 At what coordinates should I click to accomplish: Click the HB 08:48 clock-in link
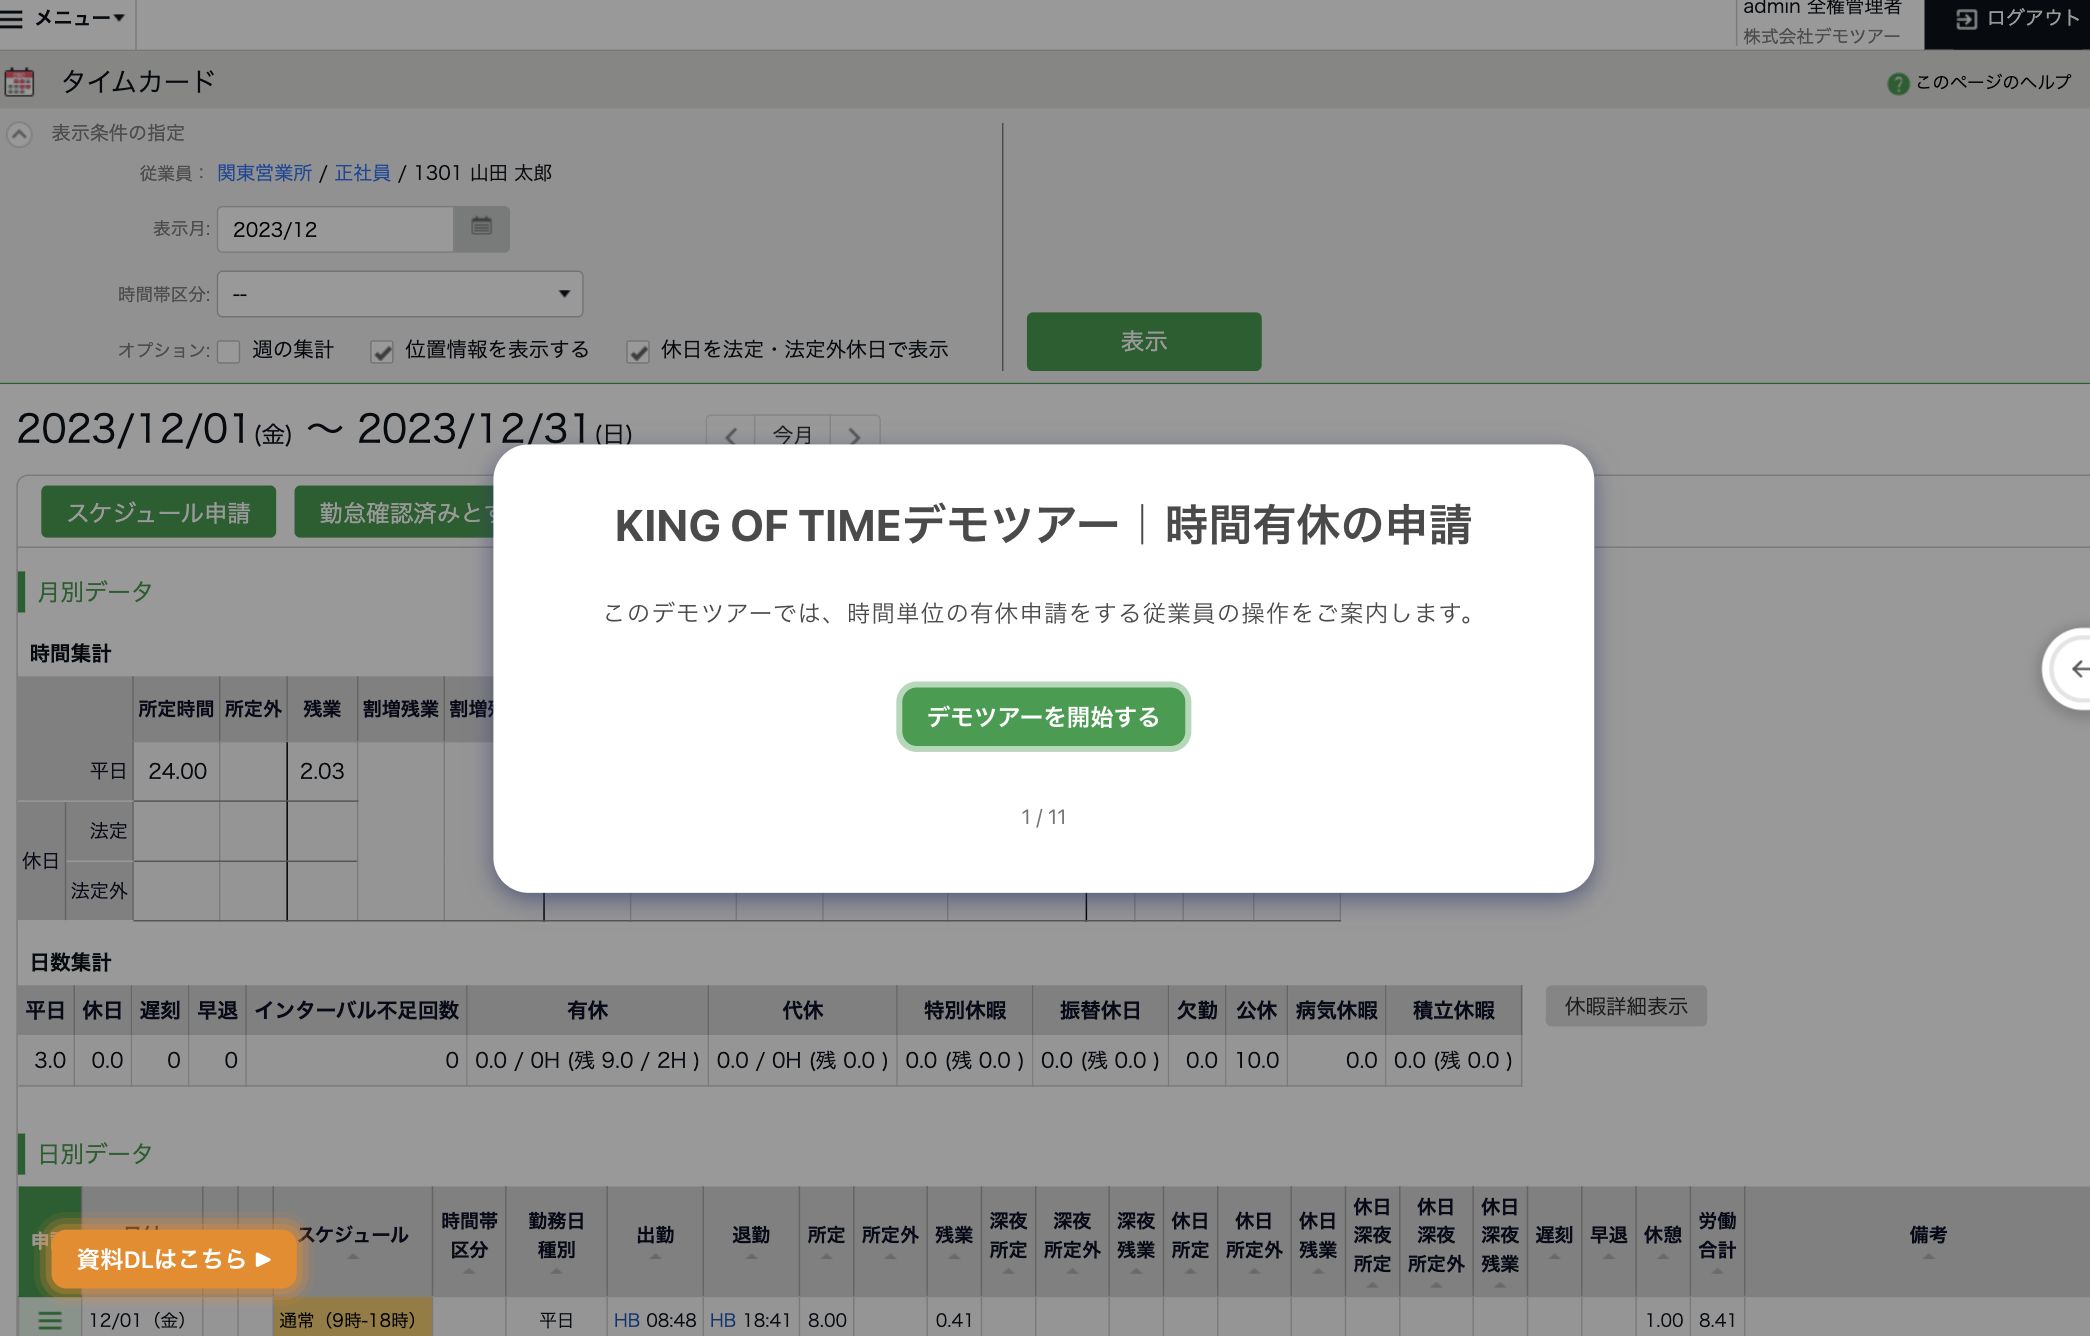[x=655, y=1320]
